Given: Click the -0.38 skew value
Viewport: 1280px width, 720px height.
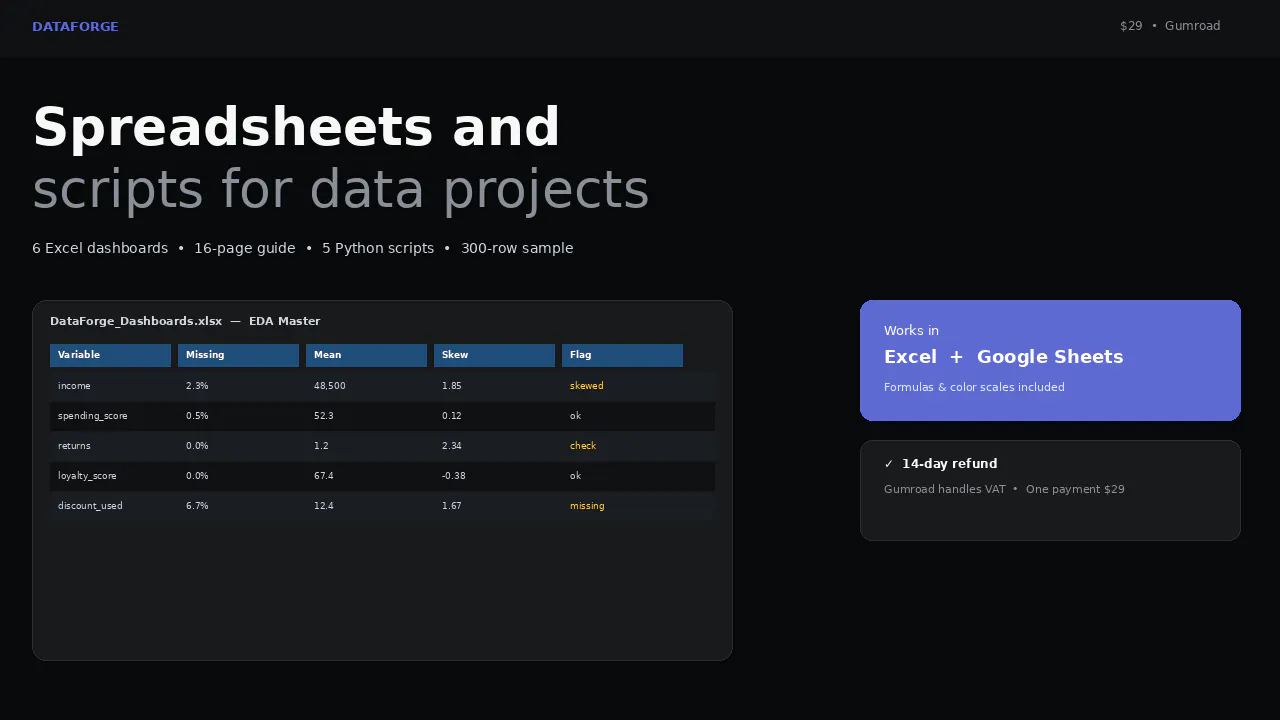Looking at the screenshot, I should coord(454,476).
